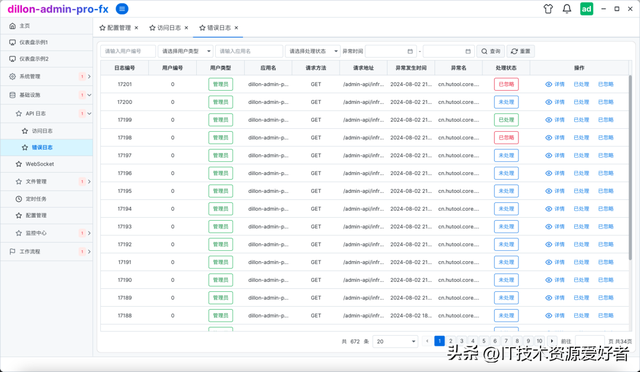
Task: Open the green 'ad' user avatar
Action: [x=587, y=9]
